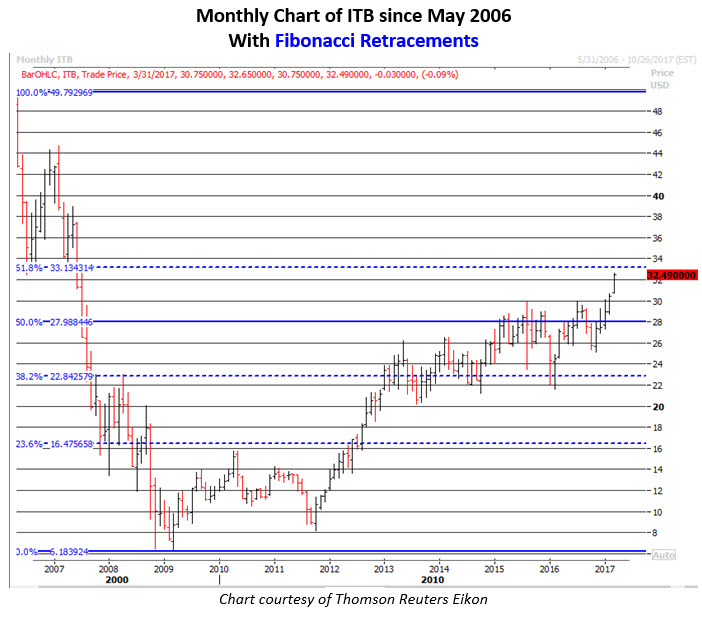Click the 28 price axis label
The height and width of the screenshot is (619, 702).
(x=657, y=322)
